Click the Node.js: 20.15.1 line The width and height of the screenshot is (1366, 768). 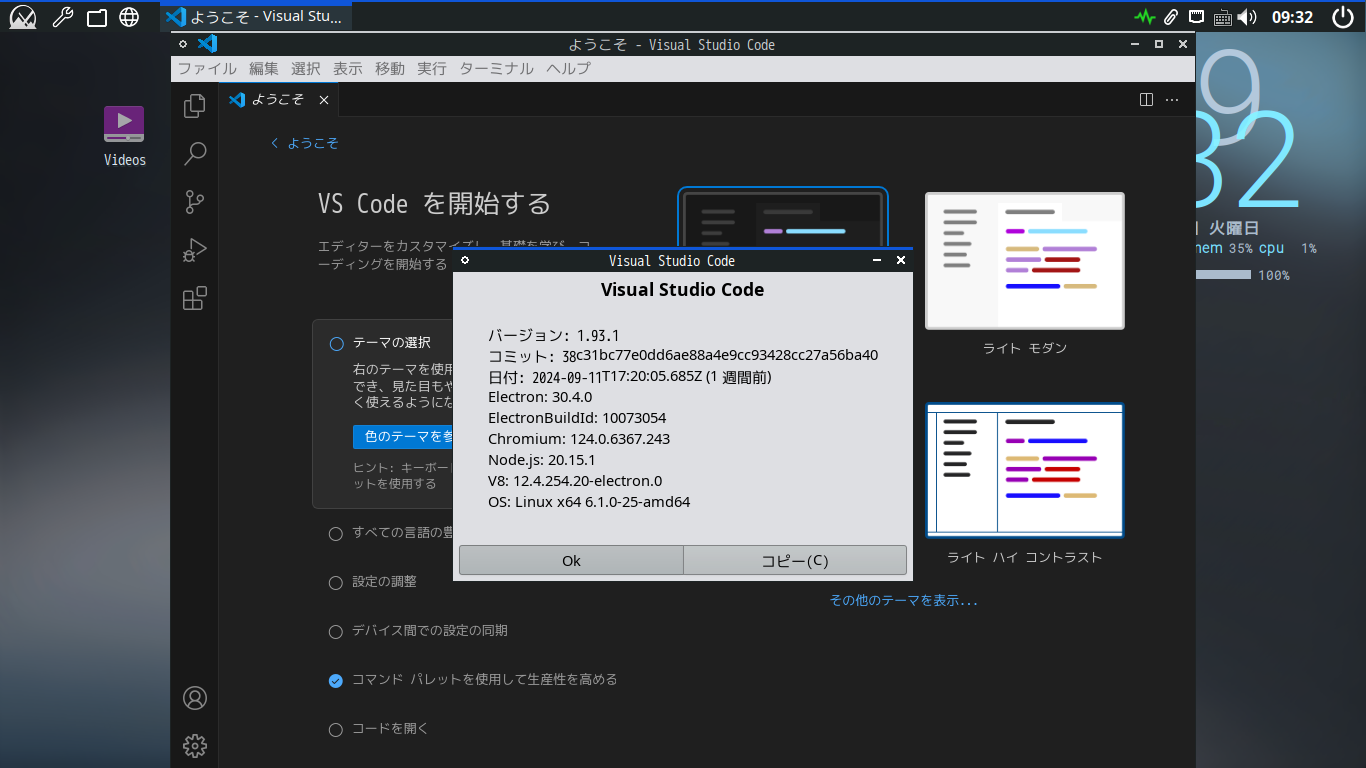[542, 460]
